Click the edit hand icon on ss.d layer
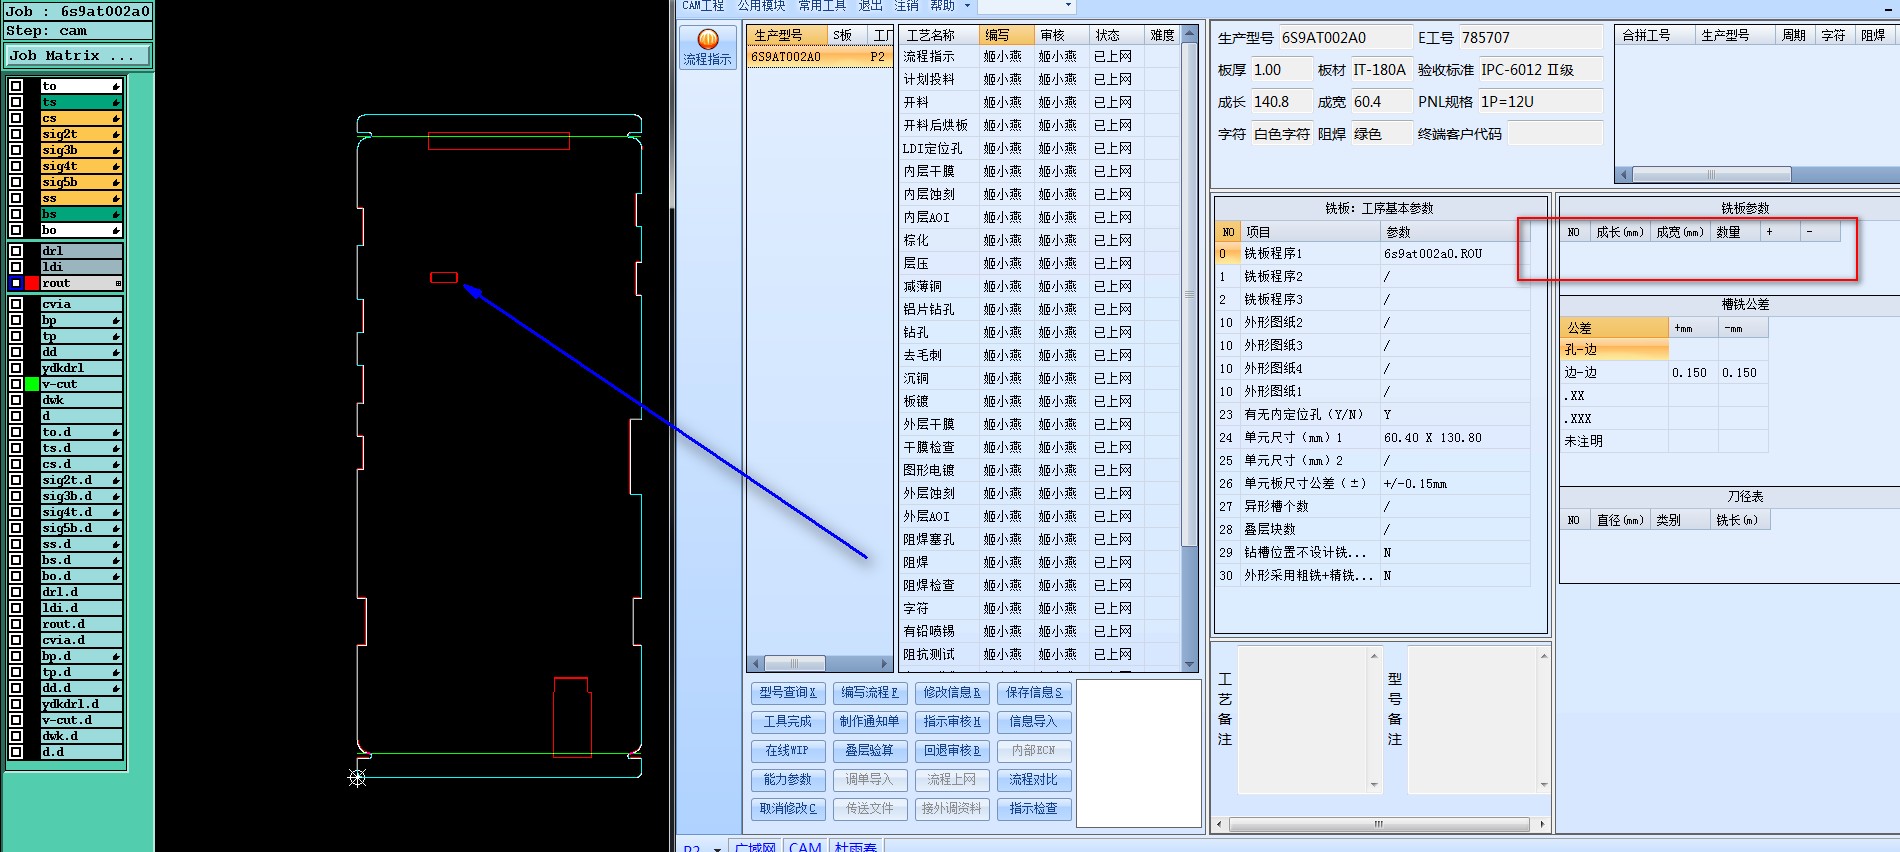Screen dimensions: 1900x852 tap(116, 544)
